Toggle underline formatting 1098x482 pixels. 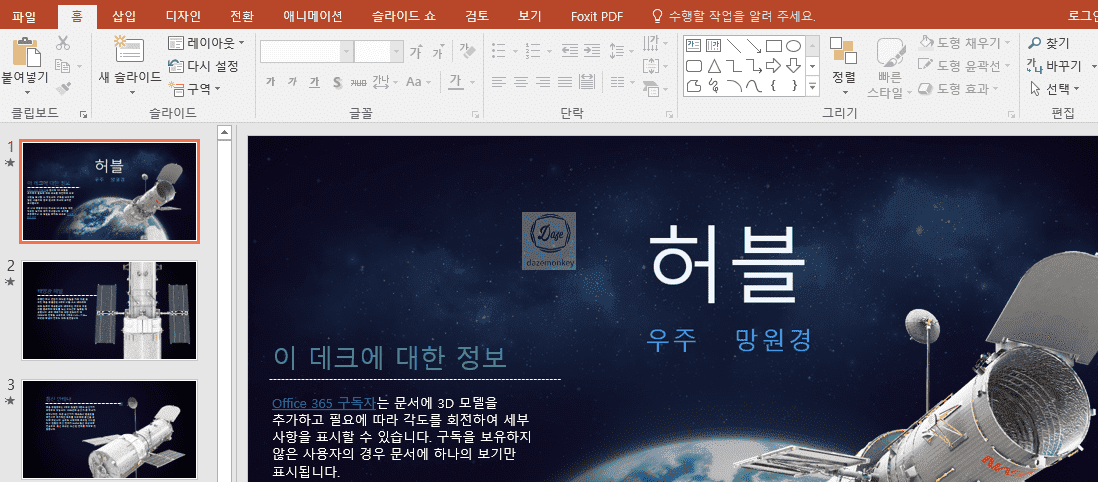click(315, 83)
